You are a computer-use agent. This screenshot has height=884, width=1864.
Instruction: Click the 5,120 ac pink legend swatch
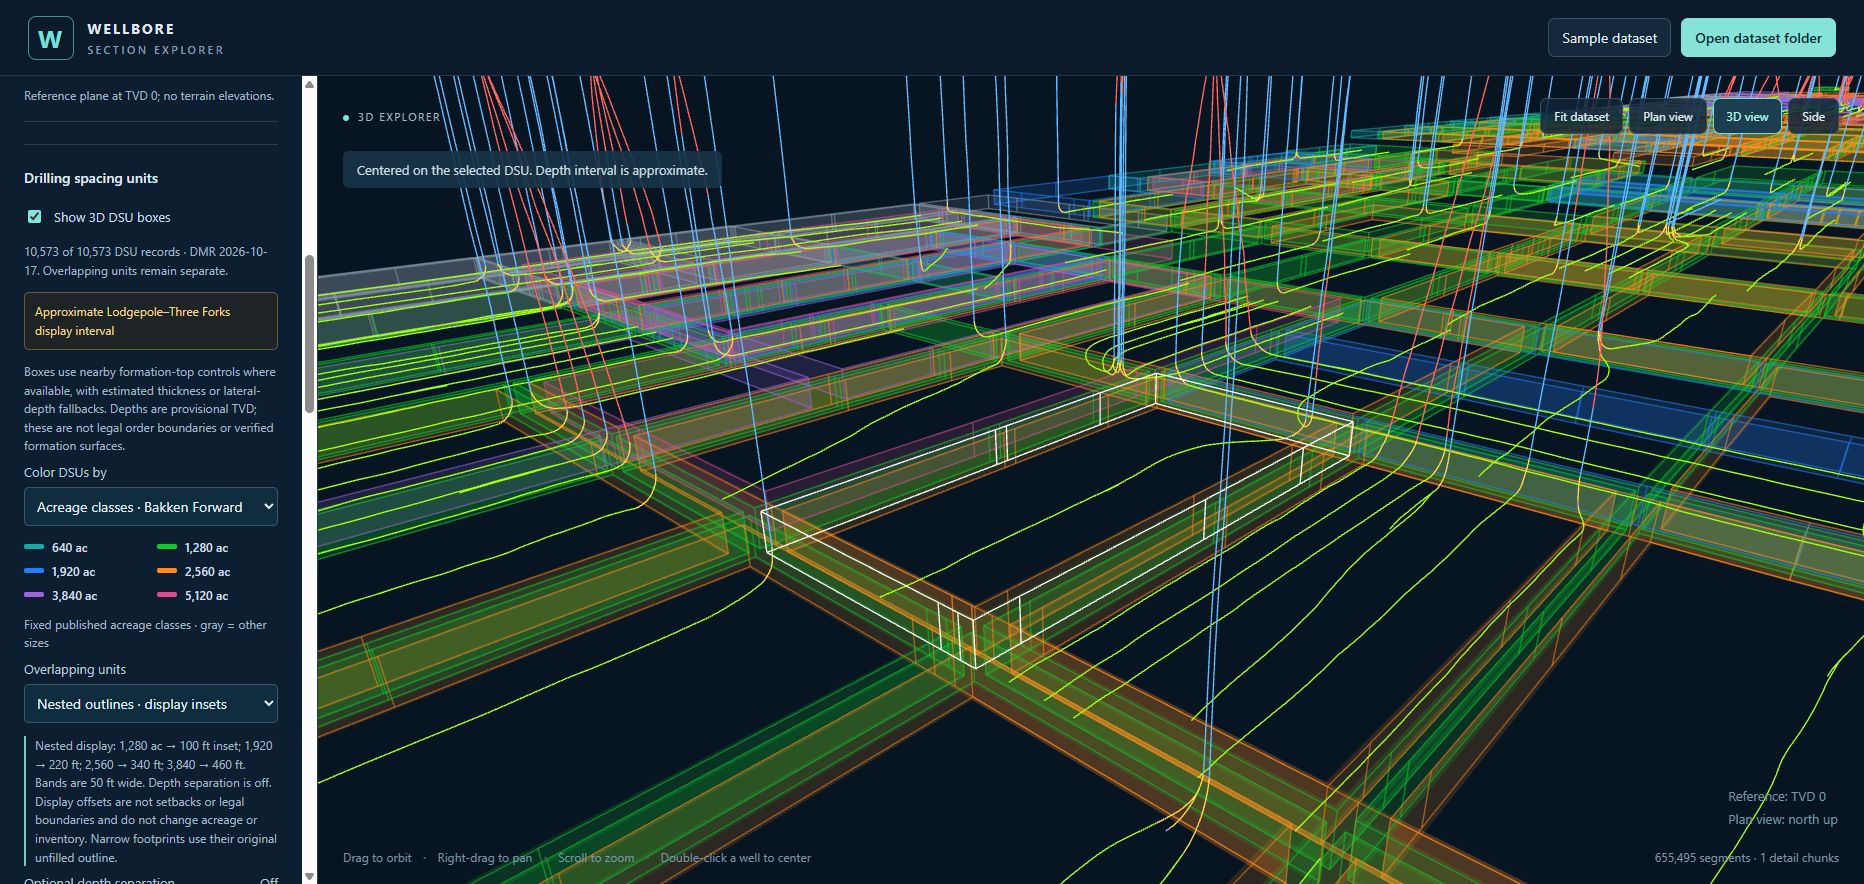point(167,596)
